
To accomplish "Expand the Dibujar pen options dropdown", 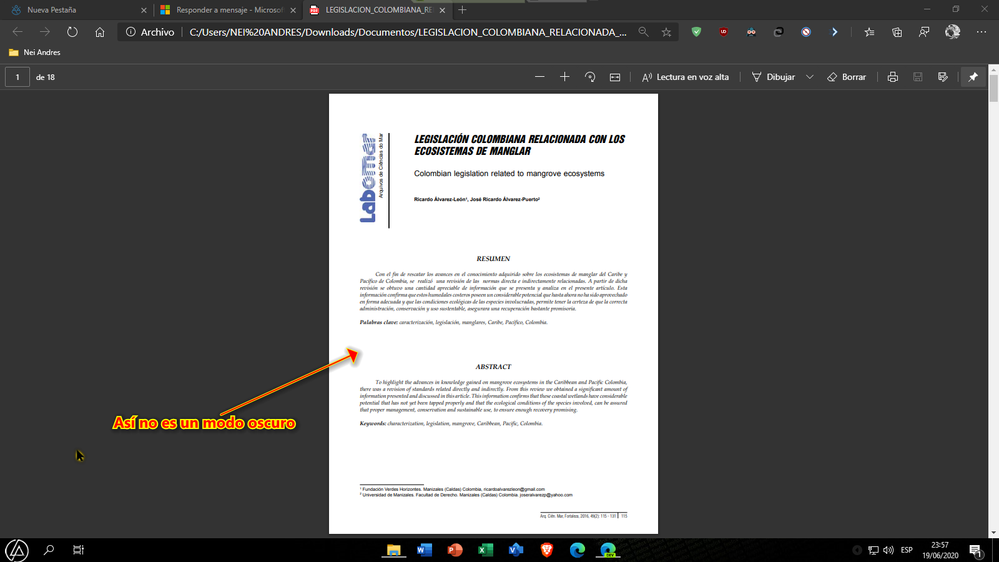I will coord(810,77).
